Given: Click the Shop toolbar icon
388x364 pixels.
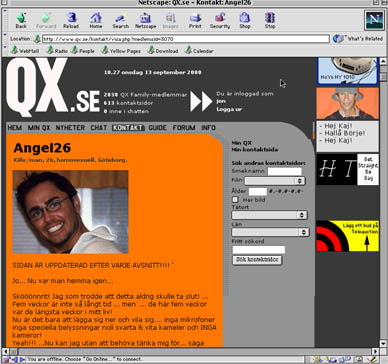Looking at the screenshot, I should coord(245,20).
